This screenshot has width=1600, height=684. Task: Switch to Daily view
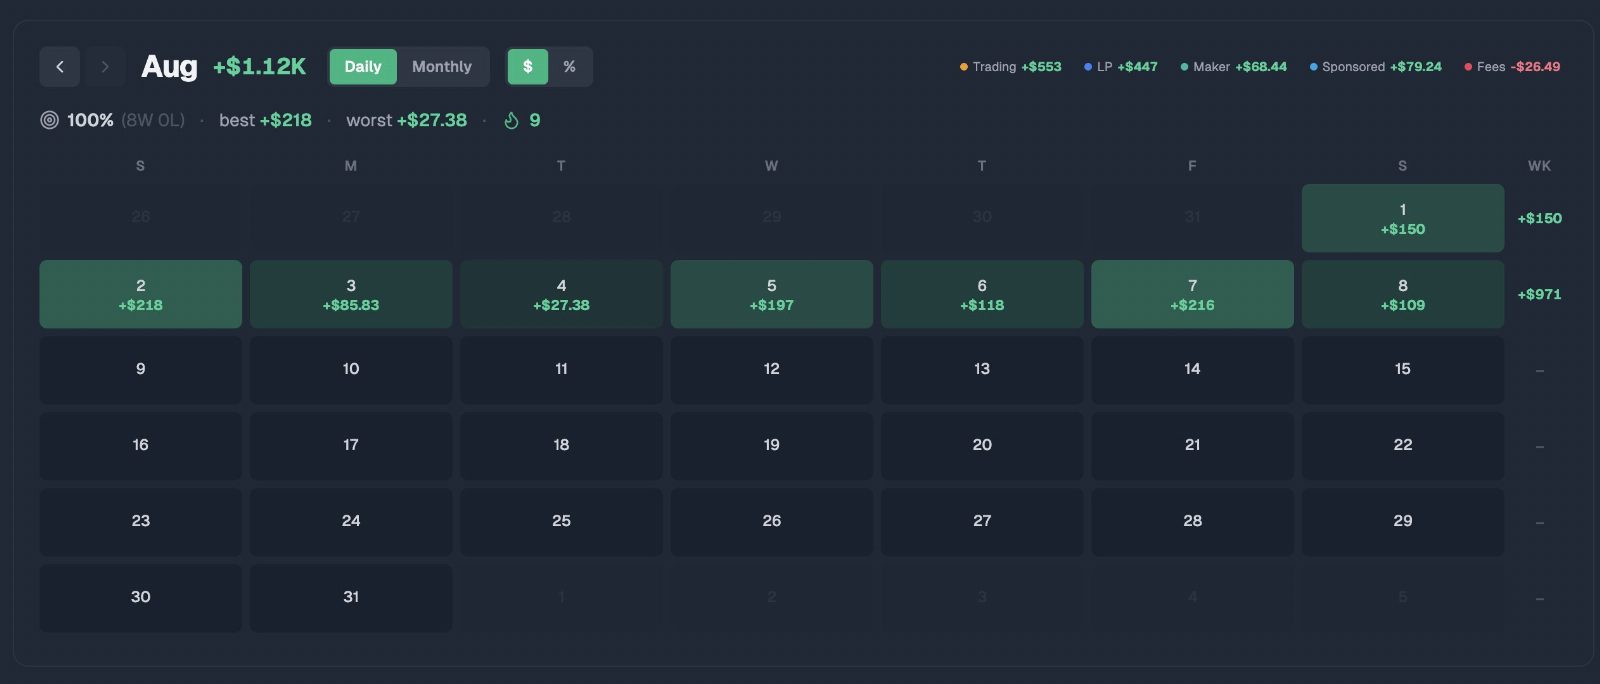[363, 67]
